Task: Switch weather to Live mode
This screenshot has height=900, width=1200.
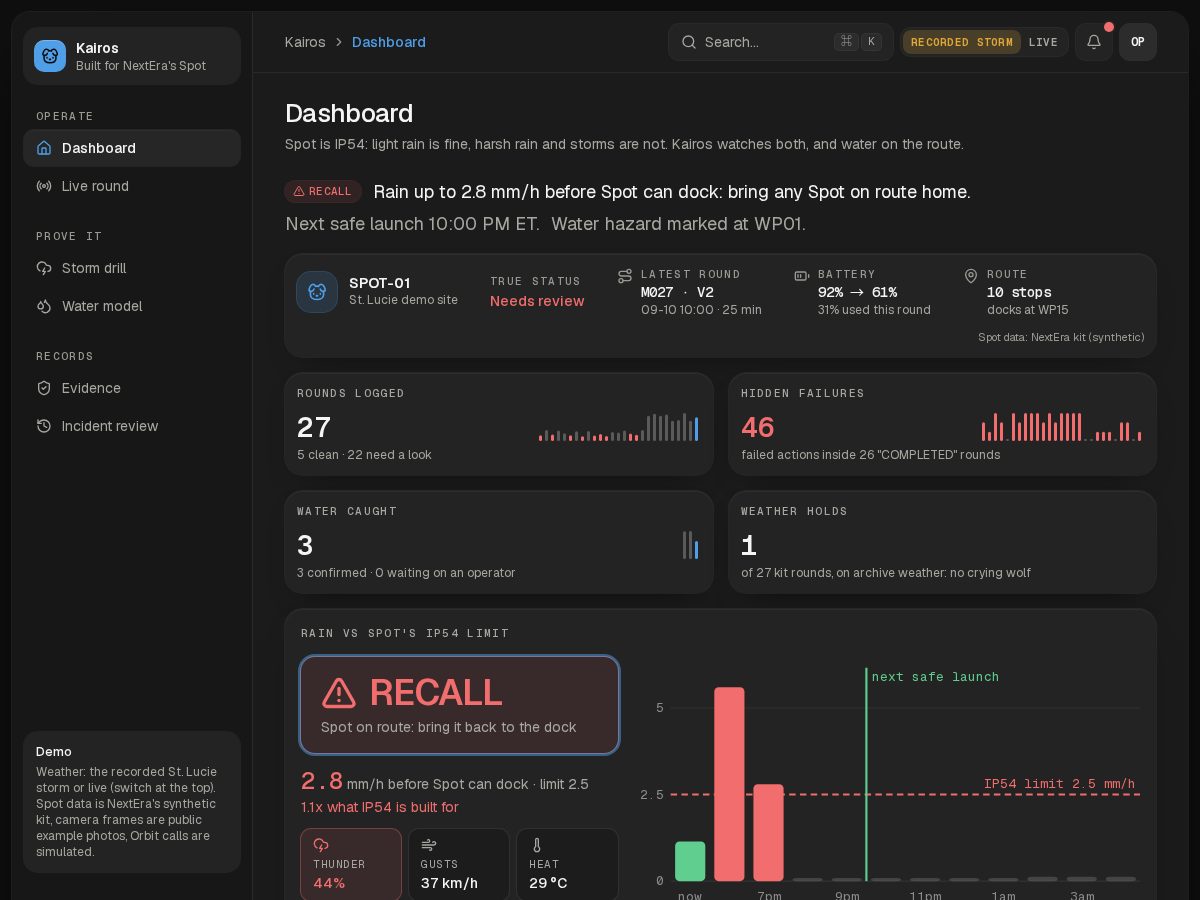Action: tap(1043, 42)
